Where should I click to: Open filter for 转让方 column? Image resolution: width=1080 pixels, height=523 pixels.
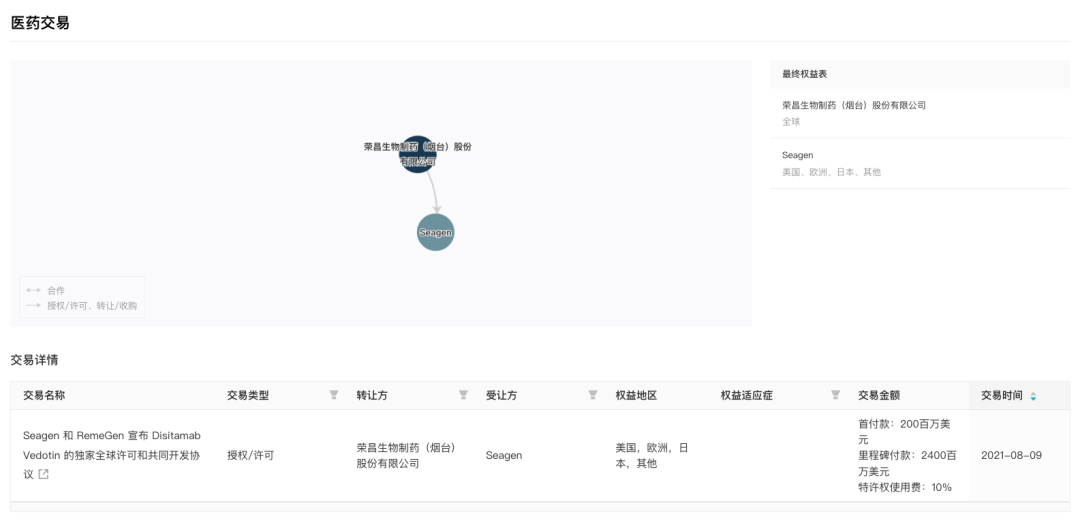(x=463, y=395)
